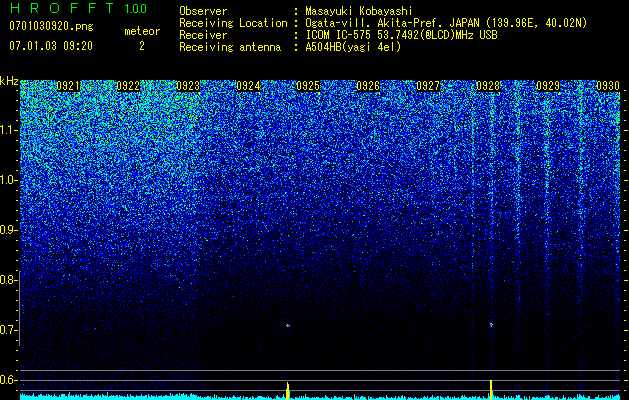Image resolution: width=629 pixels, height=400 pixels.
Task: Click the ICOM IC-575 receiver text
Action: (x=401, y=35)
